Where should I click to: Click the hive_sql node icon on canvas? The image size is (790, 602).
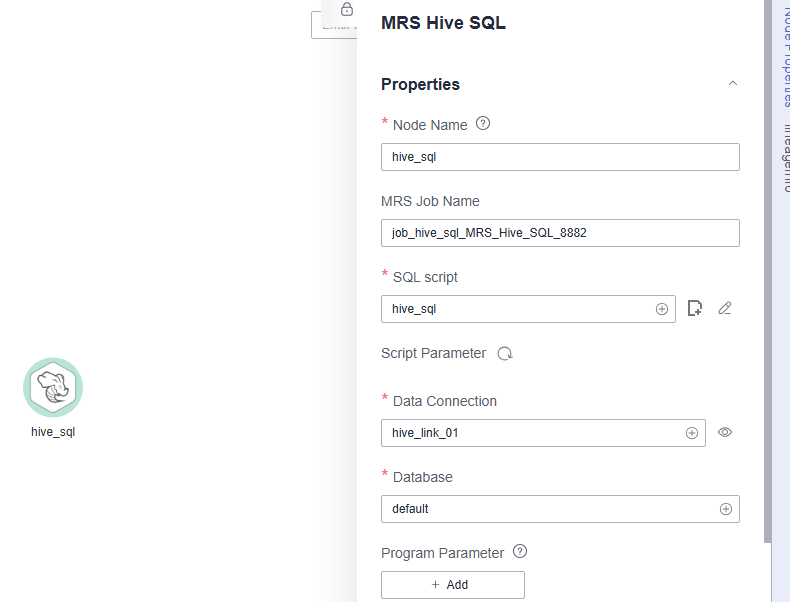53,387
